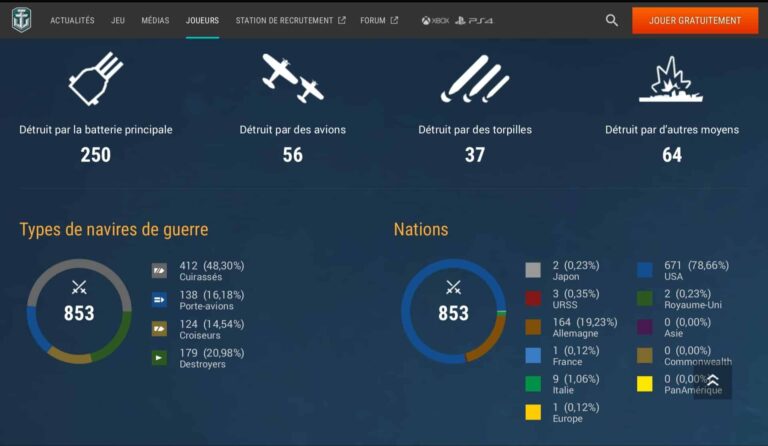Open the Médias menu

155,20
